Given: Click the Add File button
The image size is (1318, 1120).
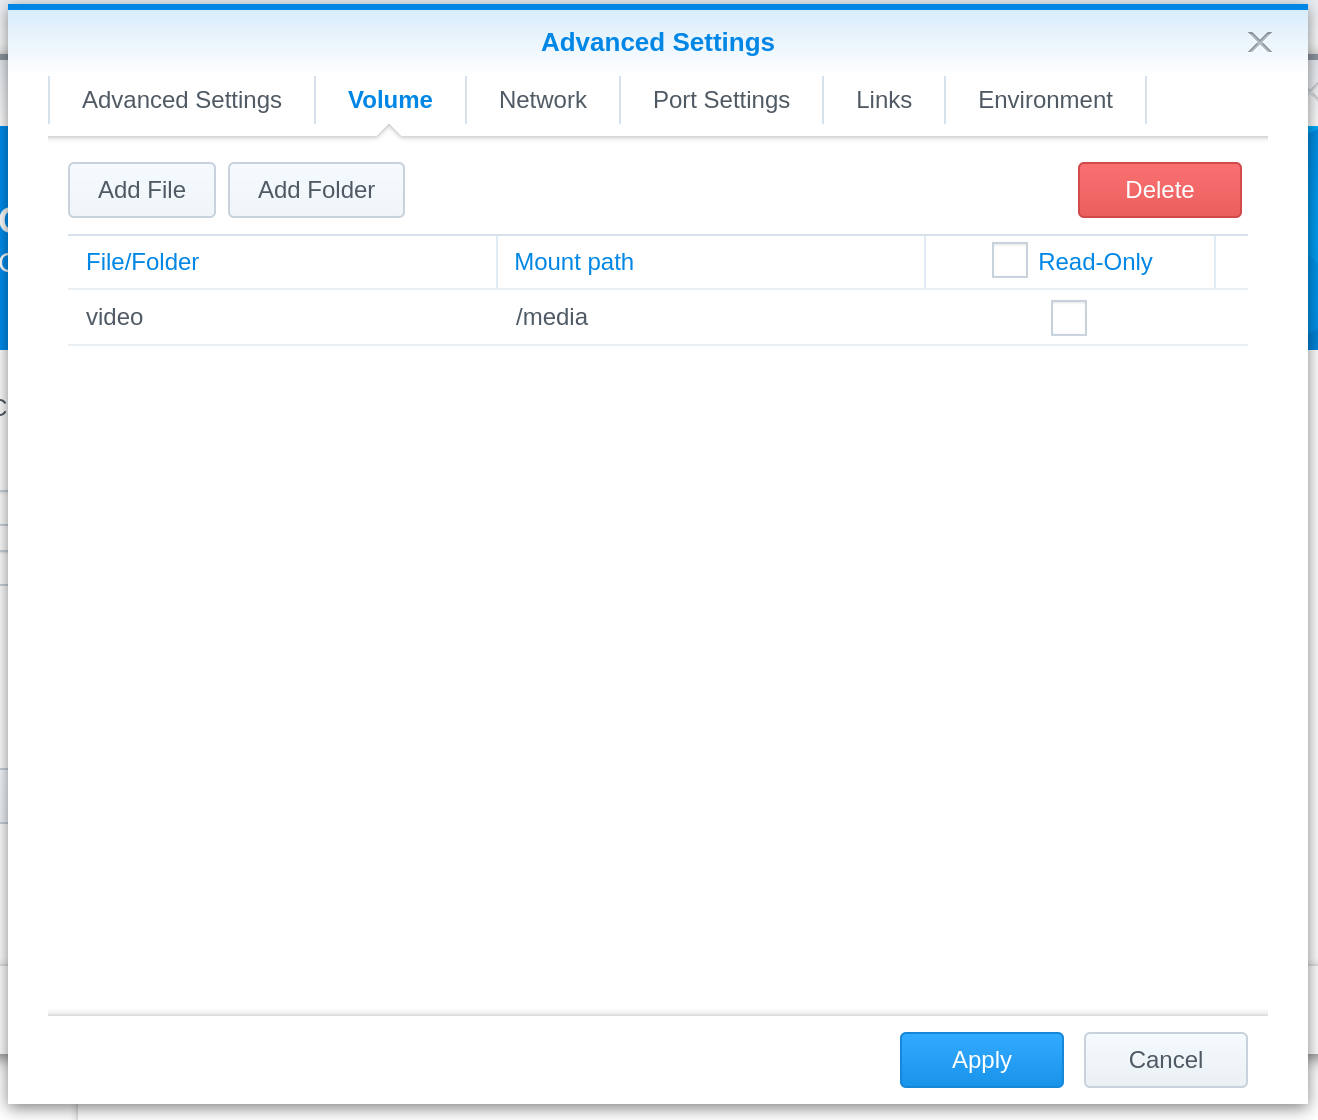Looking at the screenshot, I should [141, 190].
